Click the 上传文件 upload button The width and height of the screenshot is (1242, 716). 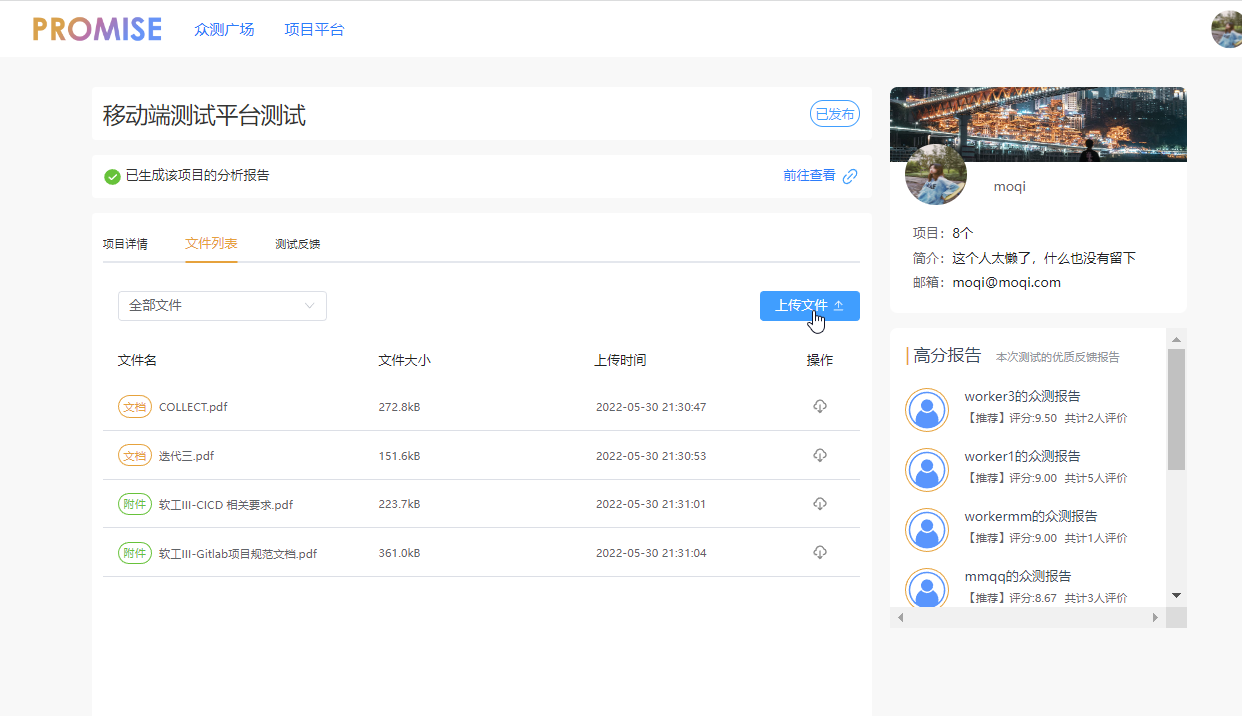(810, 306)
